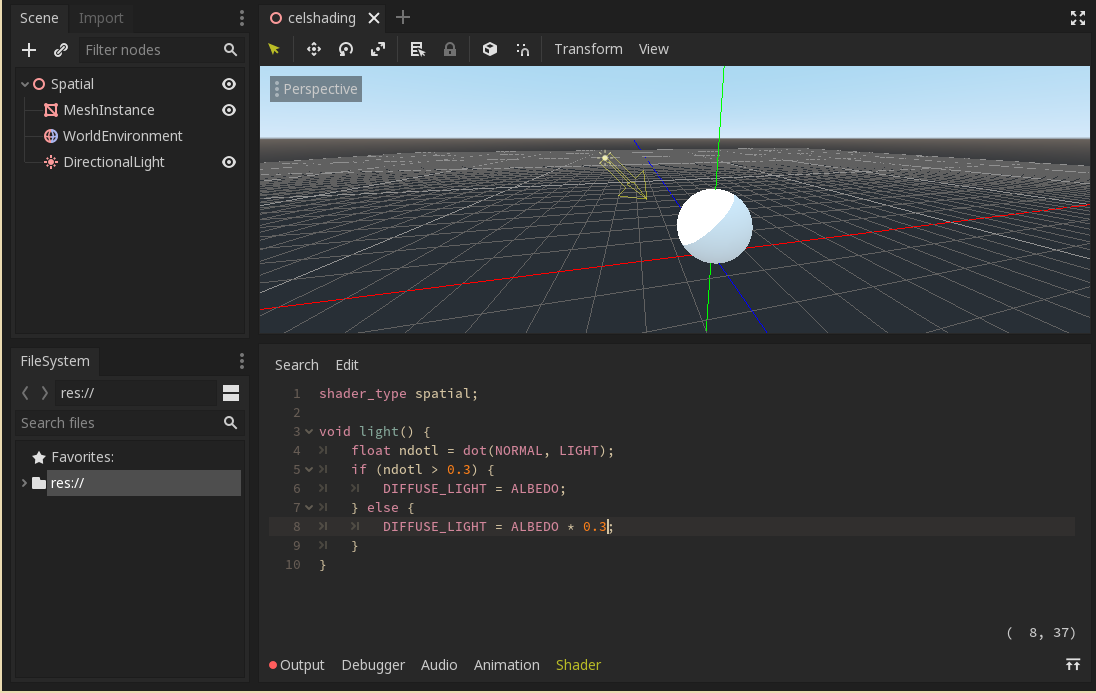Add a new scene tab

coord(403,17)
